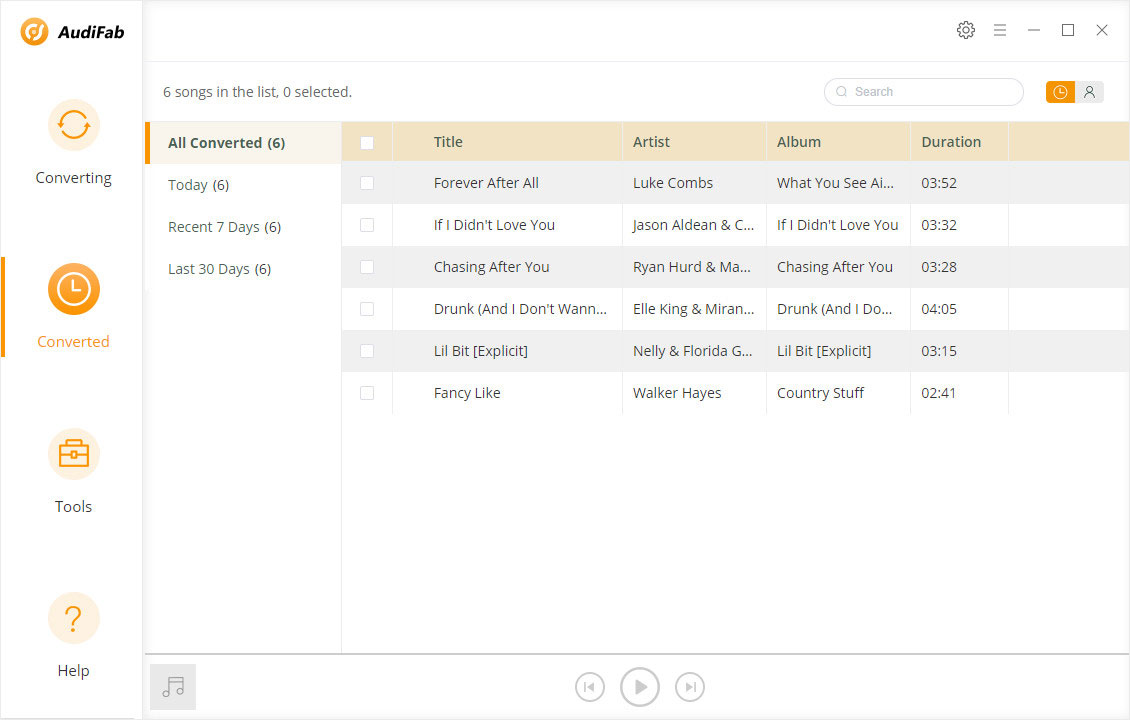The width and height of the screenshot is (1130, 720).
Task: Select the All Converted (6) category
Action: click(244, 143)
